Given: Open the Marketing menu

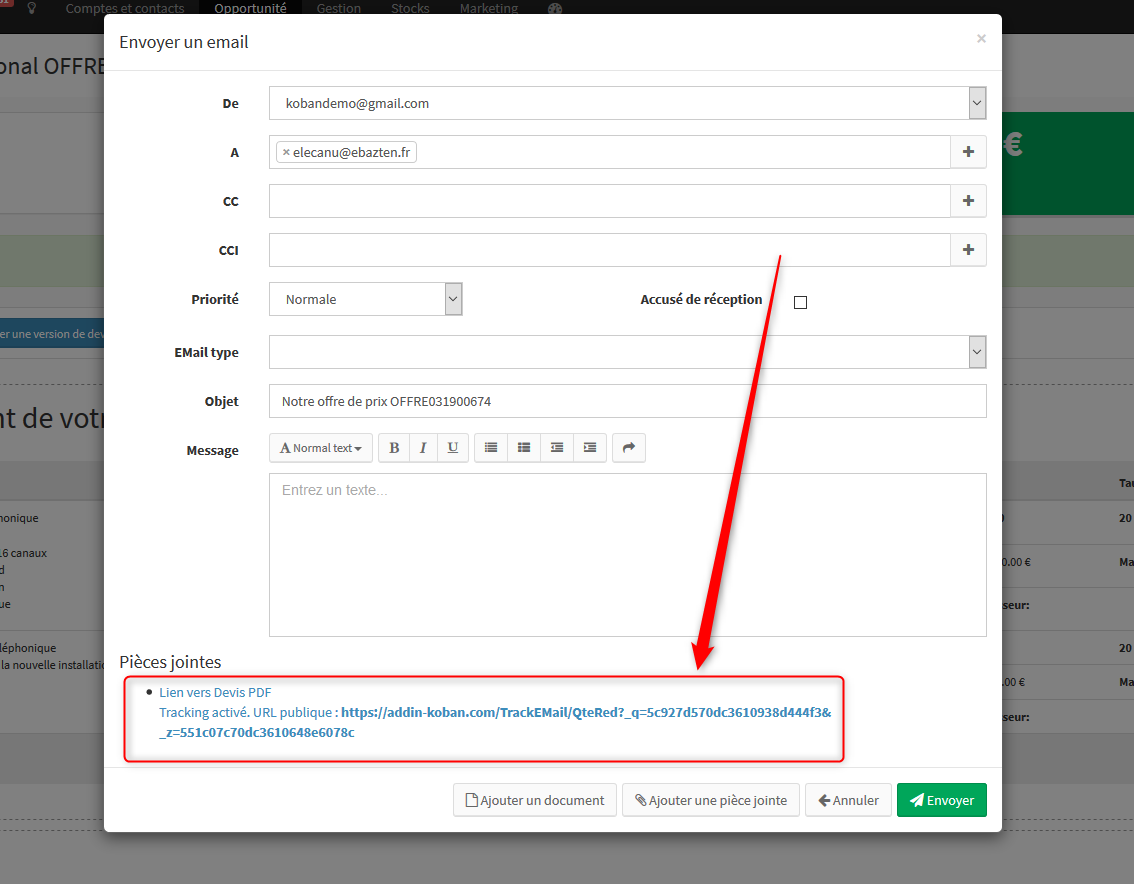Looking at the screenshot, I should 489,9.
